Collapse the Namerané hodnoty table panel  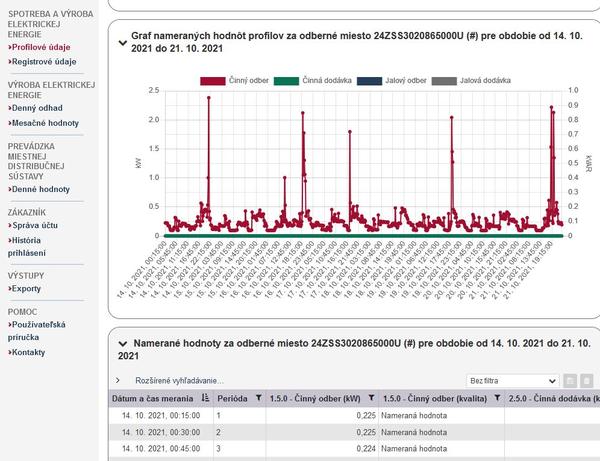pos(123,342)
